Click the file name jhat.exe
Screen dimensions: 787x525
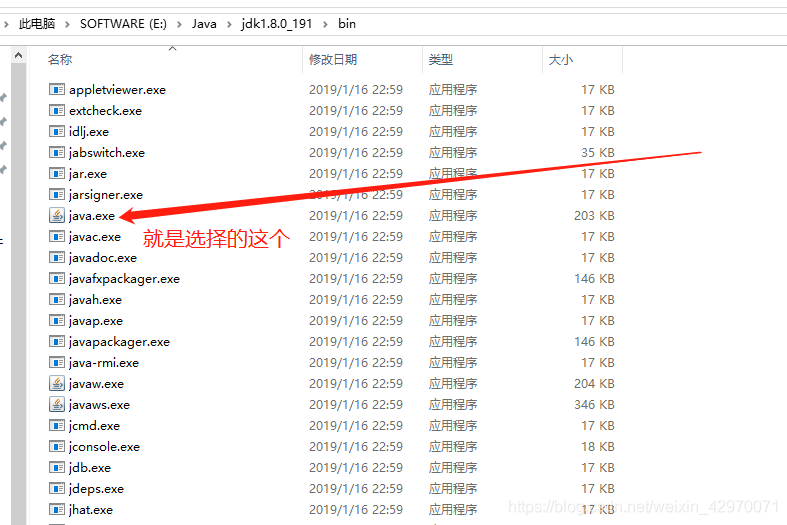tap(91, 510)
